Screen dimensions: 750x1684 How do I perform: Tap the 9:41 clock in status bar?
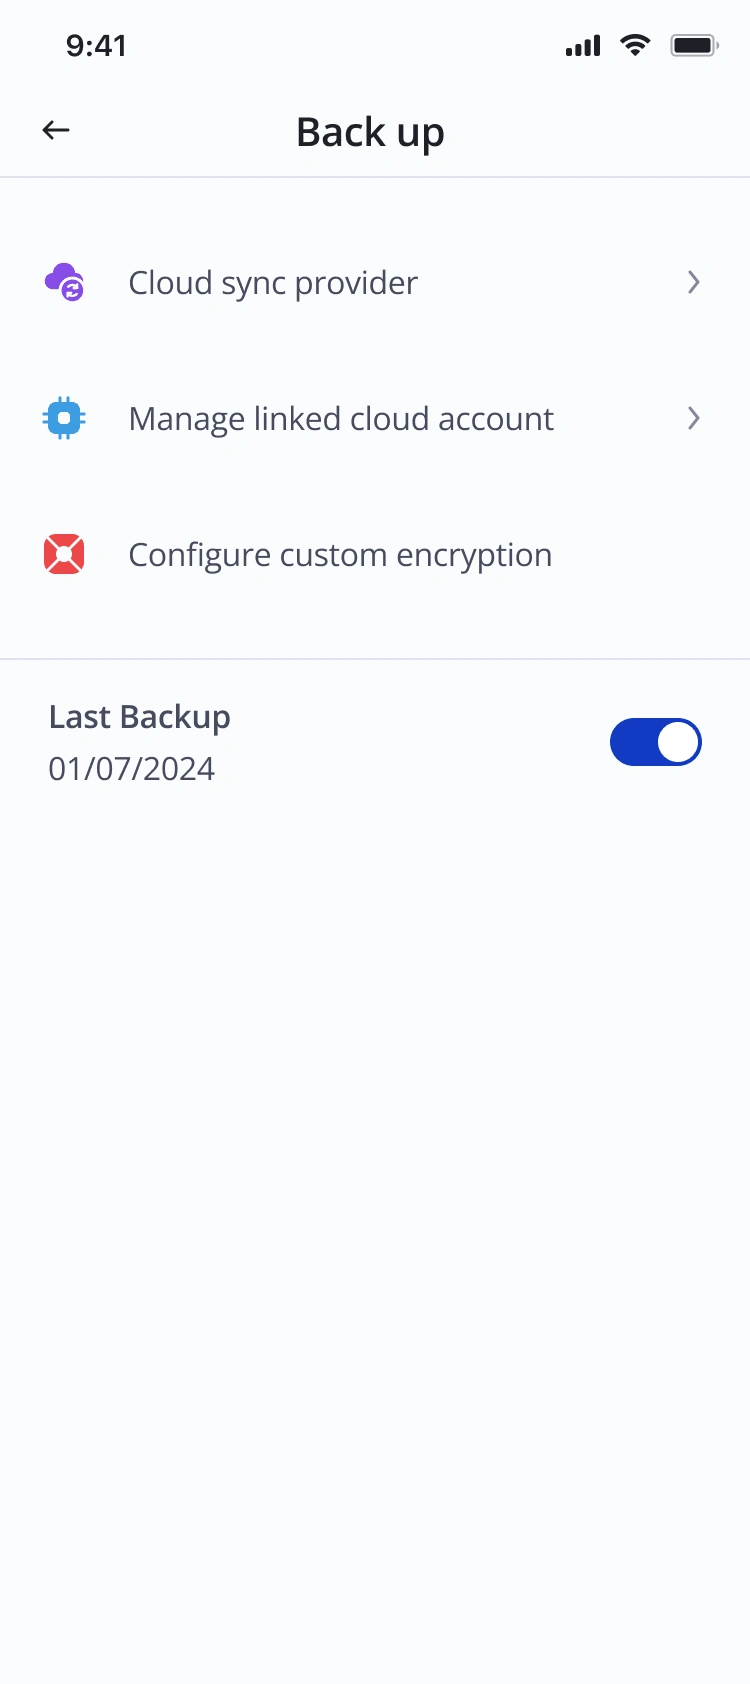point(96,46)
